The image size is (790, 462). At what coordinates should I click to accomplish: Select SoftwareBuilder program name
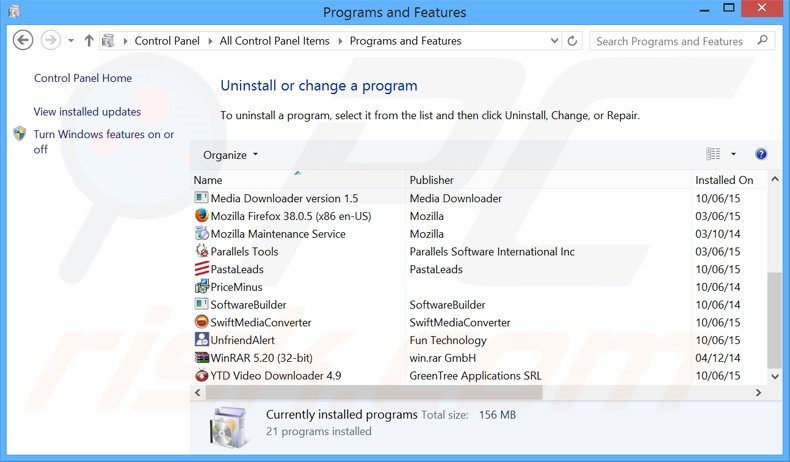tap(248, 305)
